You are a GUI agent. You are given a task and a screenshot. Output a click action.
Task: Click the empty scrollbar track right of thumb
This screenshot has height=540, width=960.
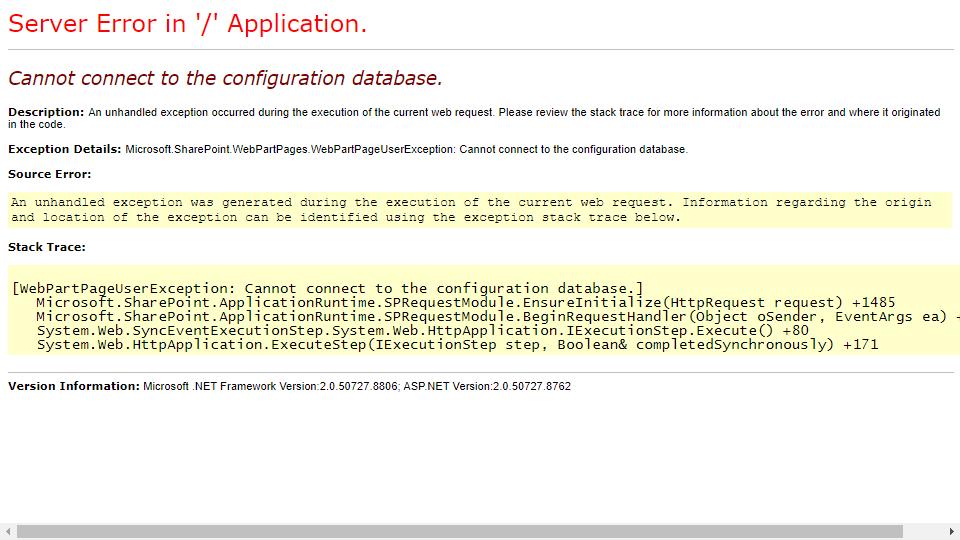pyautogui.click(x=923, y=532)
